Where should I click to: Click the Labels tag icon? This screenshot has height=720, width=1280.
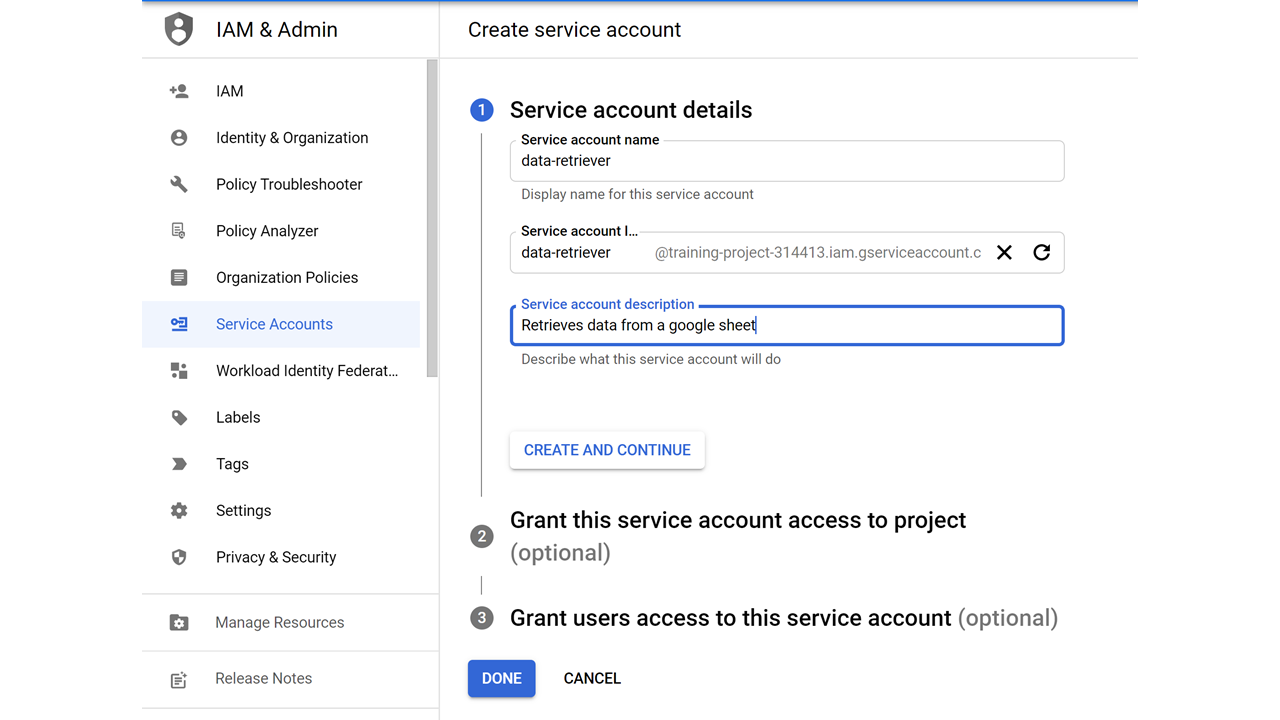(x=178, y=417)
